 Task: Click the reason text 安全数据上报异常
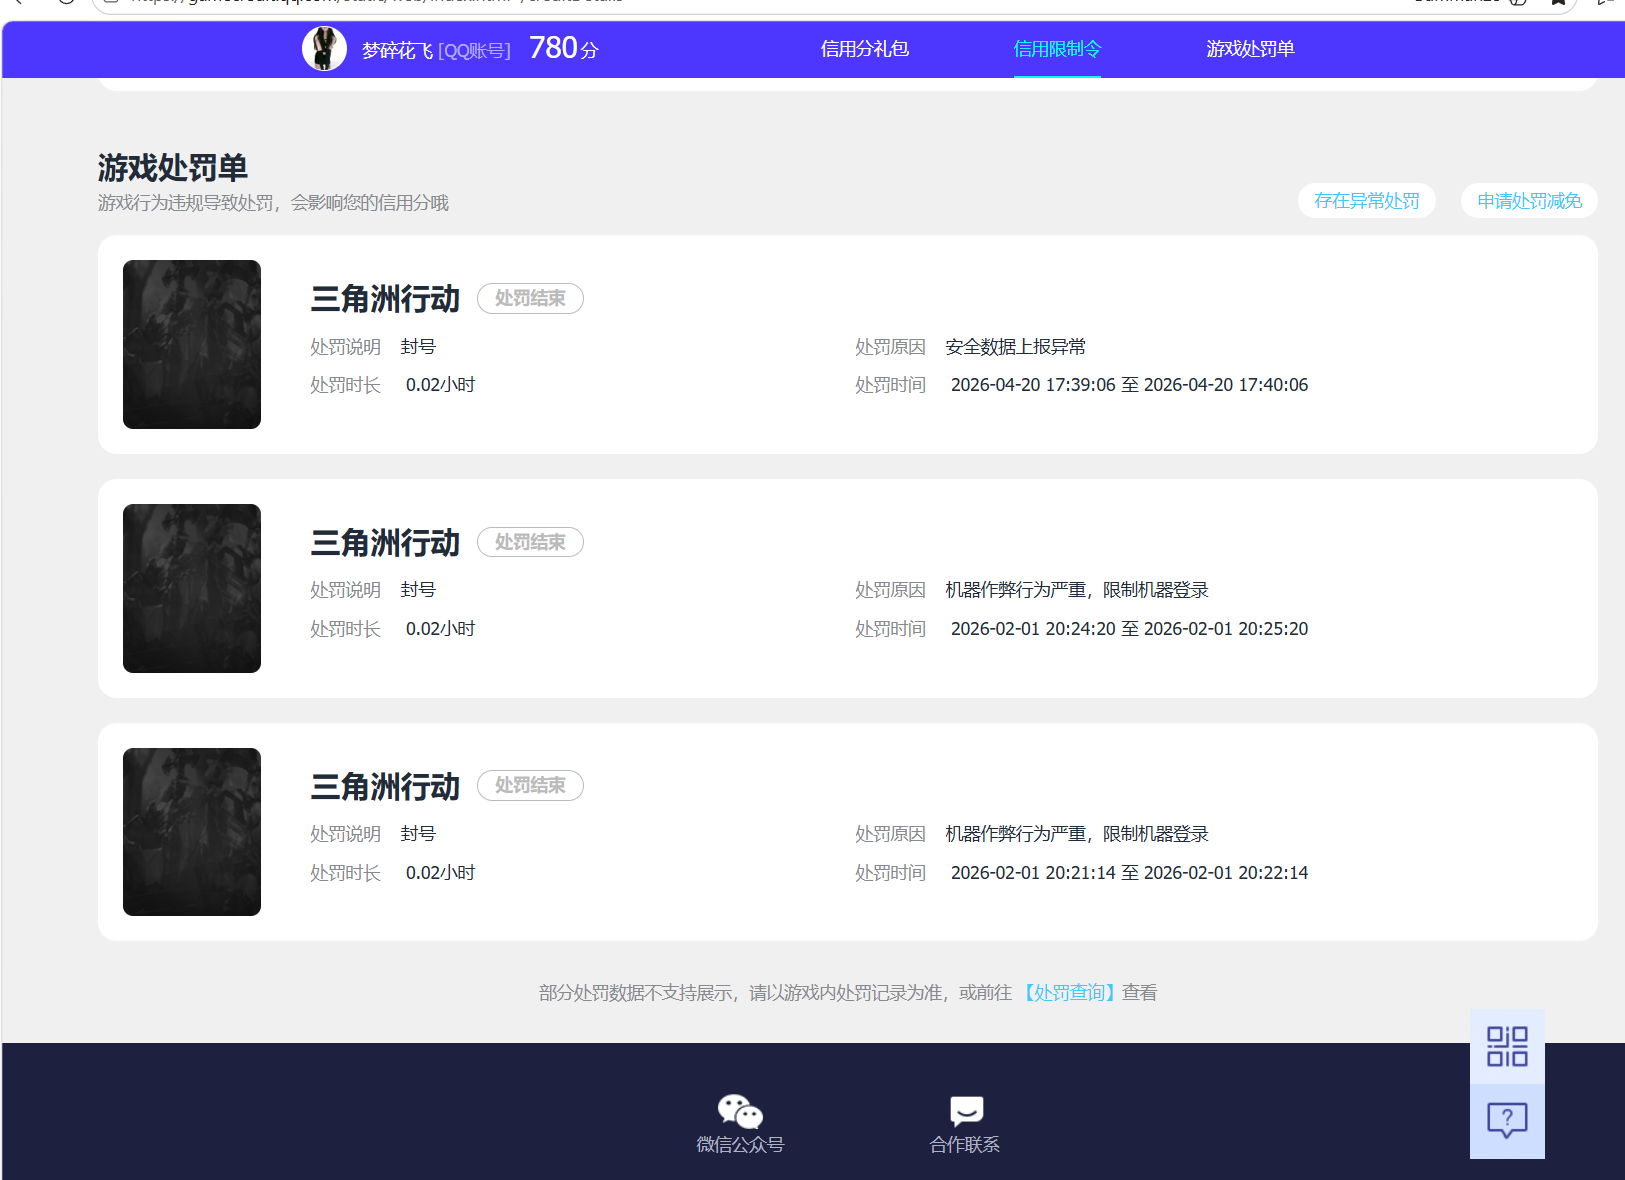click(x=1015, y=347)
